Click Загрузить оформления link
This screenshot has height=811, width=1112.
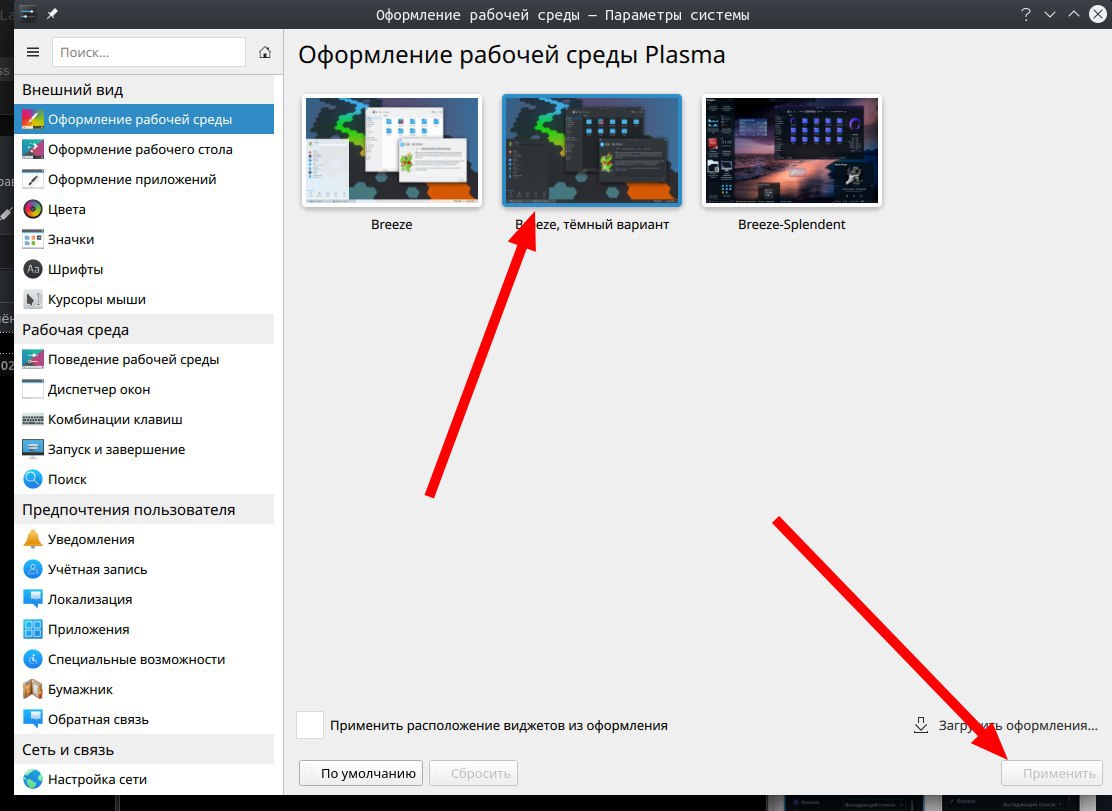pos(1006,725)
